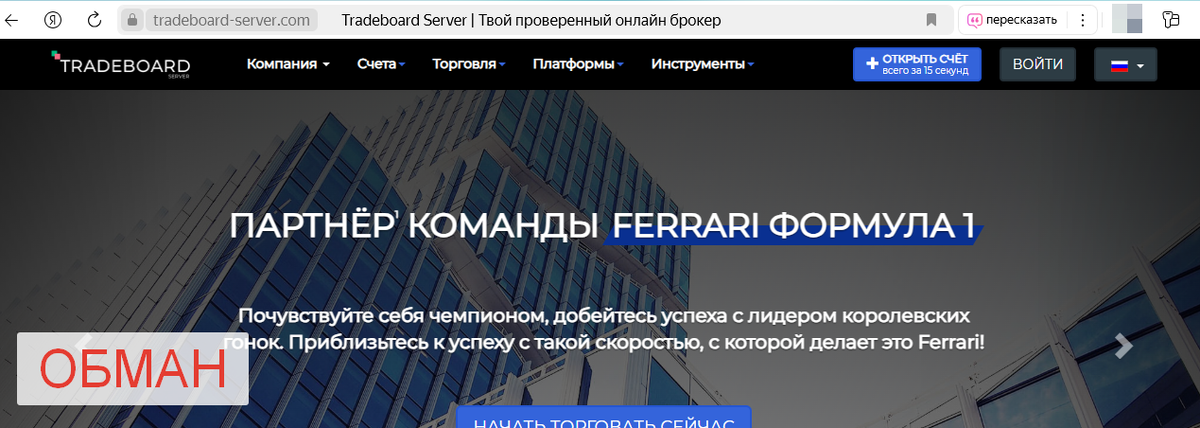Expand the Торговля menu
The image size is (1200, 428).
coord(468,64)
